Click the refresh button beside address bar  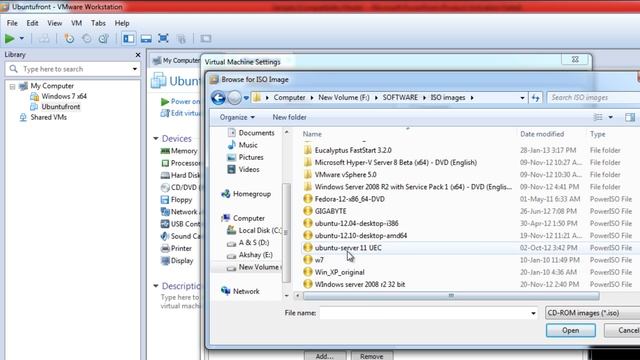tap(536, 98)
